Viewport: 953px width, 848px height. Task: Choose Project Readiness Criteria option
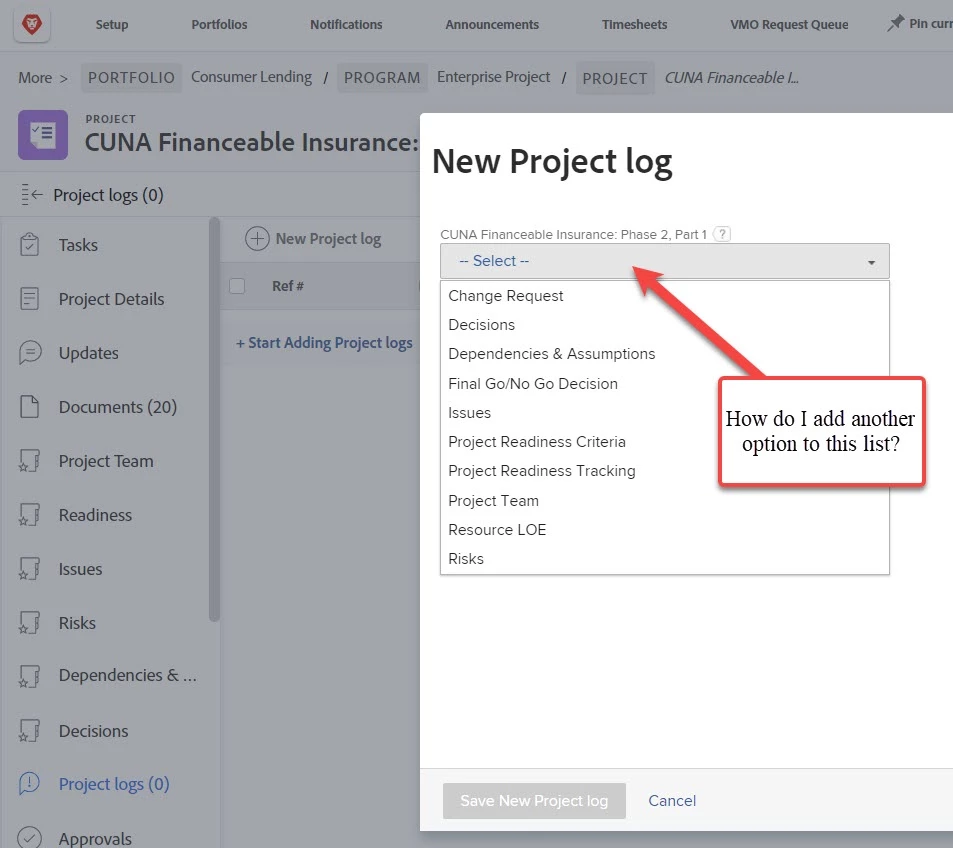coord(537,442)
